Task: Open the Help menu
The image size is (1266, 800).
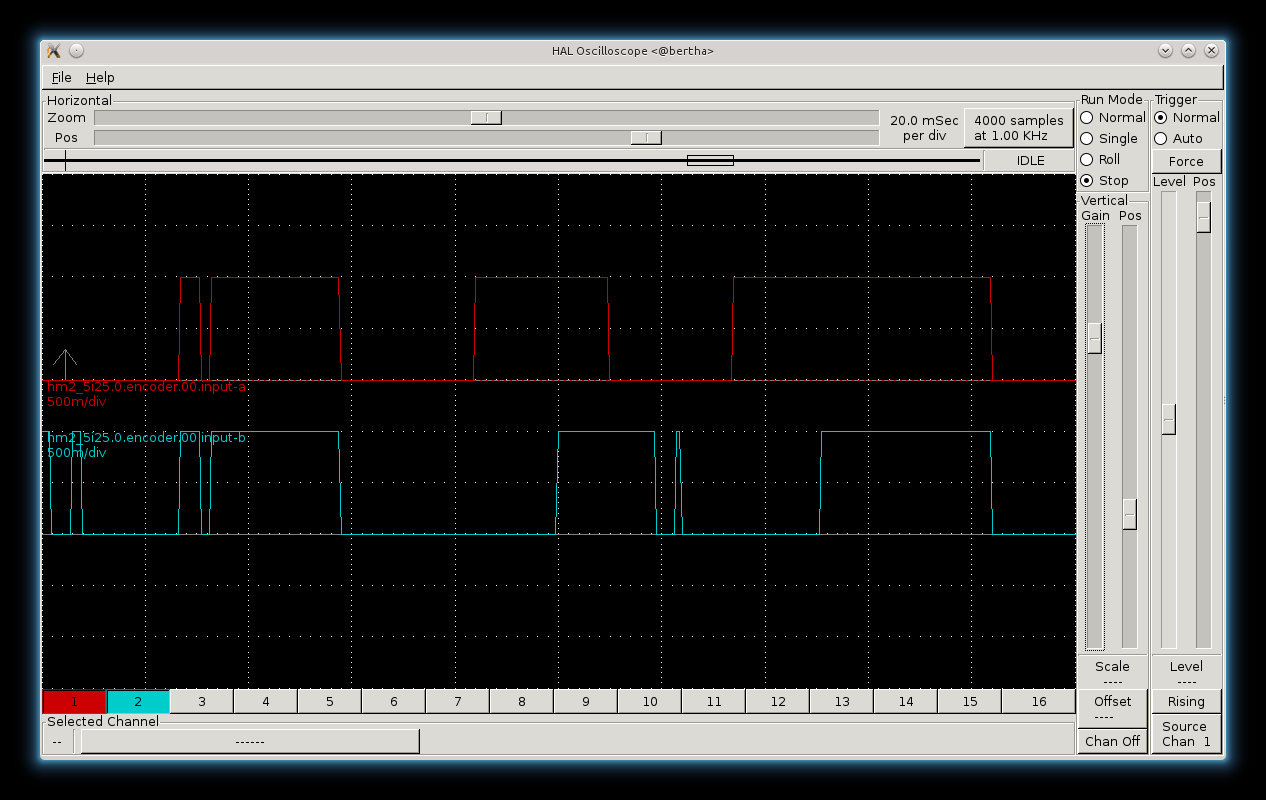Action: tap(100, 78)
